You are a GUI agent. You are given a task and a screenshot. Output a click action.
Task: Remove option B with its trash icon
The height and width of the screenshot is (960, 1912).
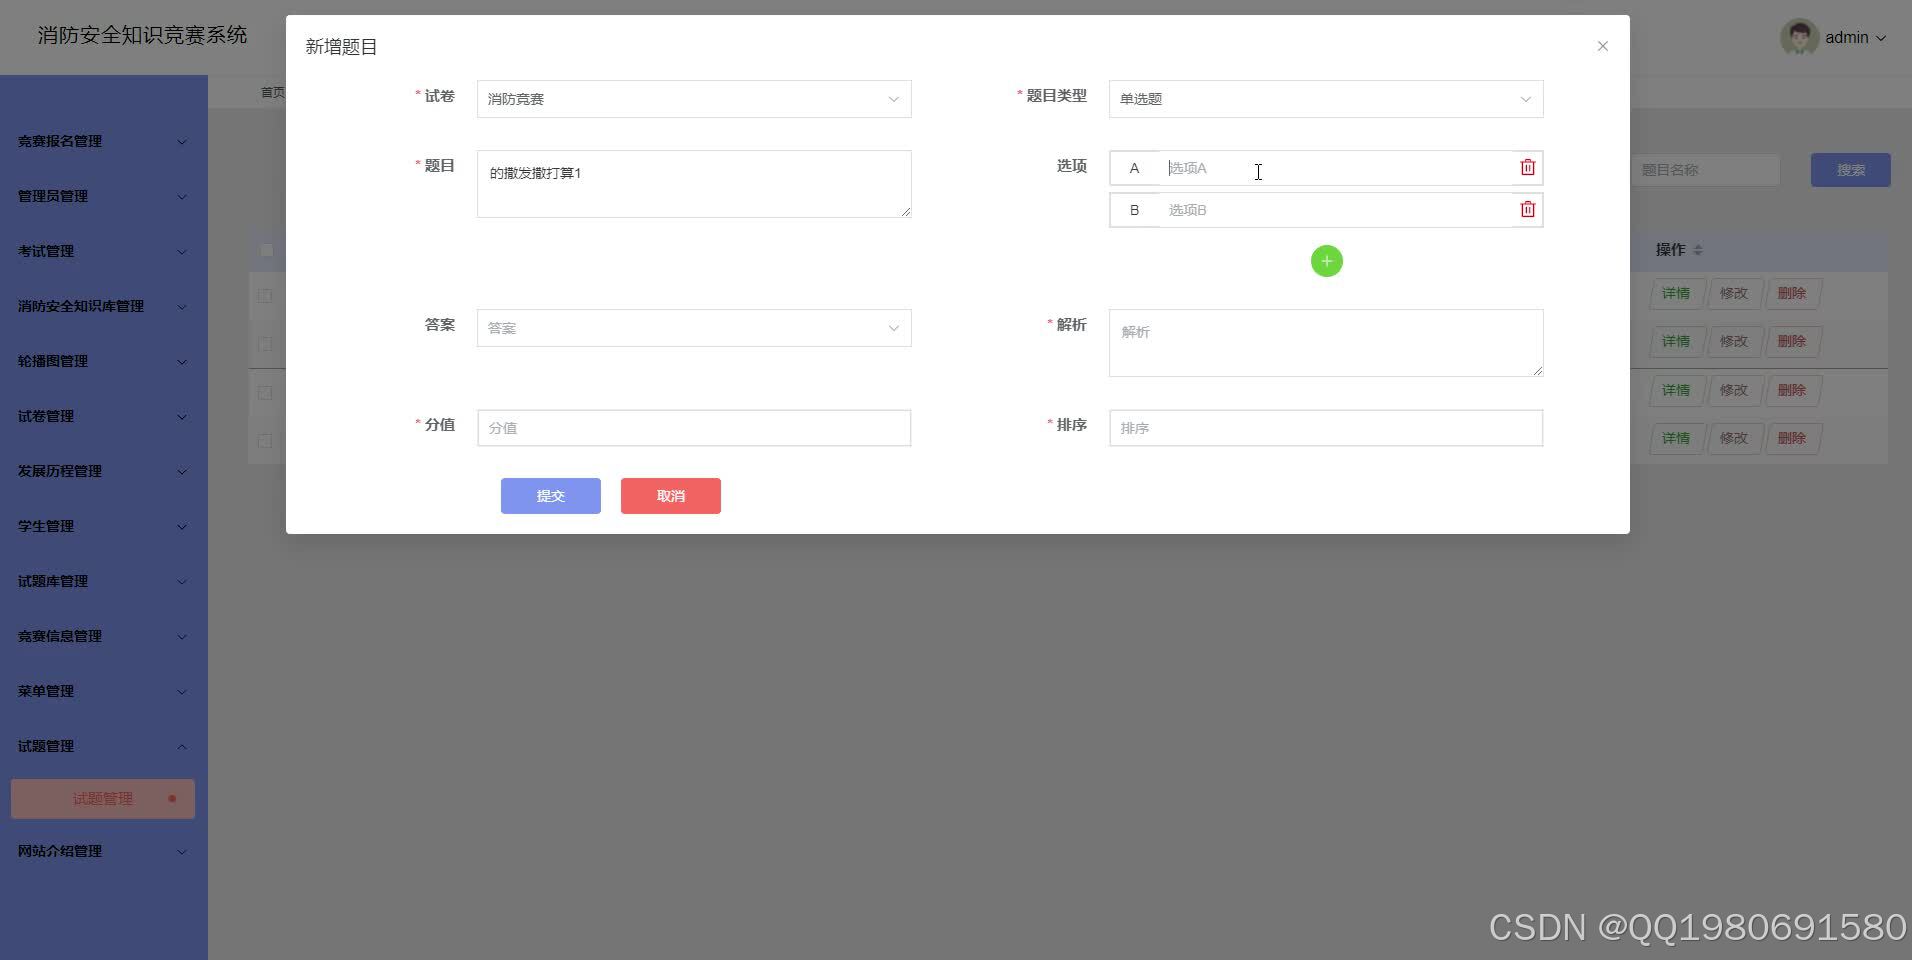point(1527,209)
